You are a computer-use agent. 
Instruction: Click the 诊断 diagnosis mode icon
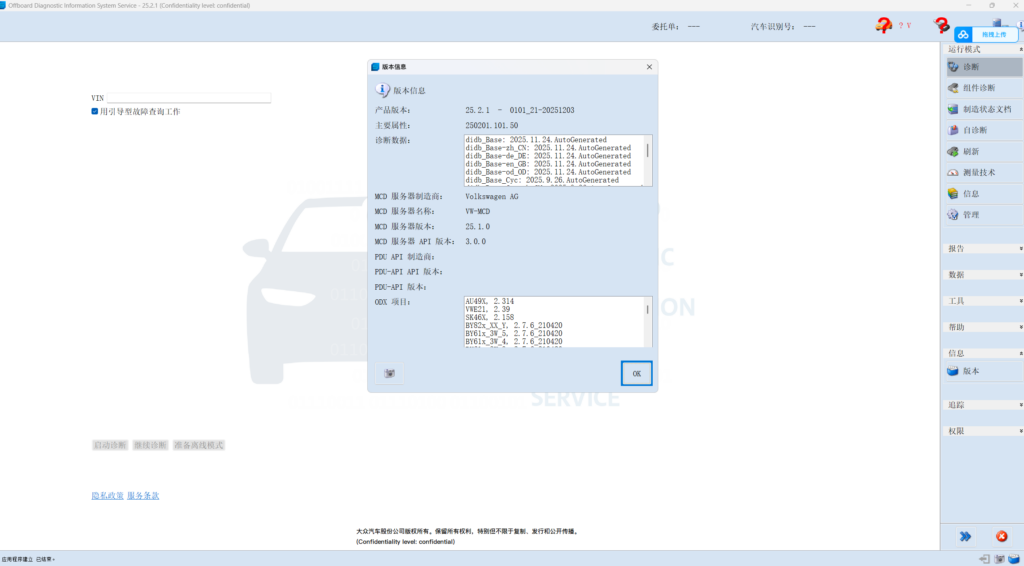(x=954, y=67)
